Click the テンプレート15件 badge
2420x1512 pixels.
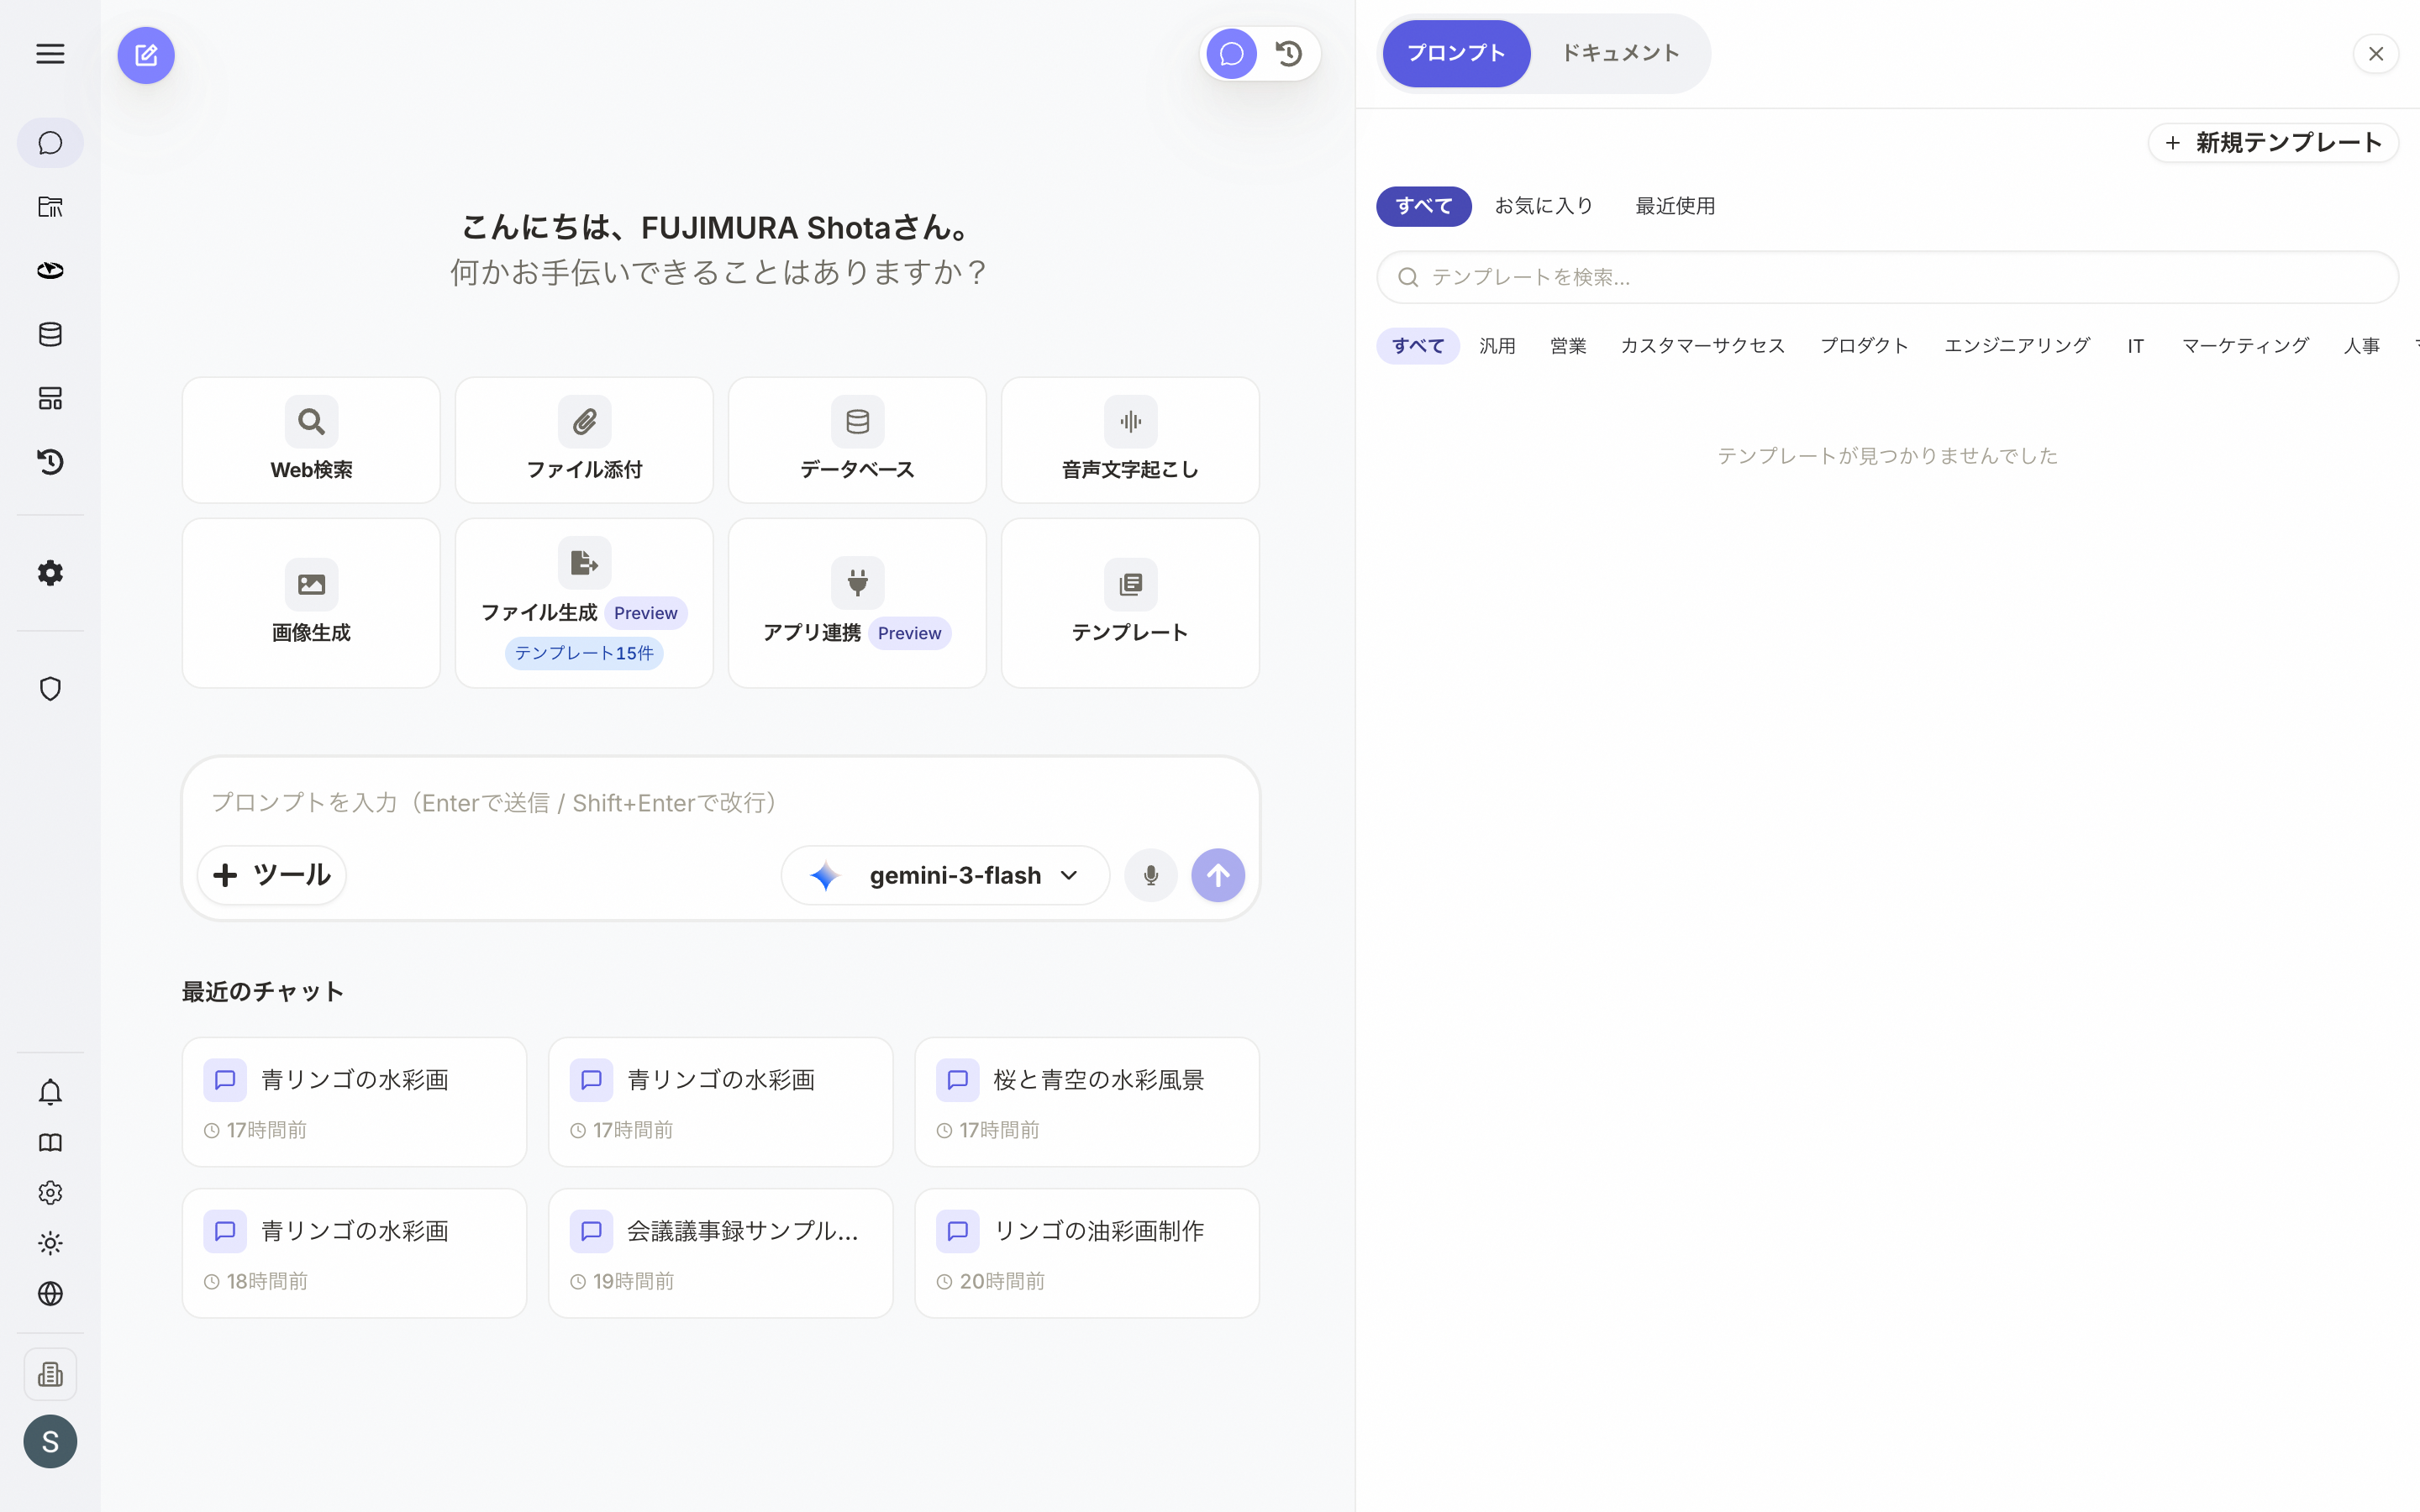584,653
